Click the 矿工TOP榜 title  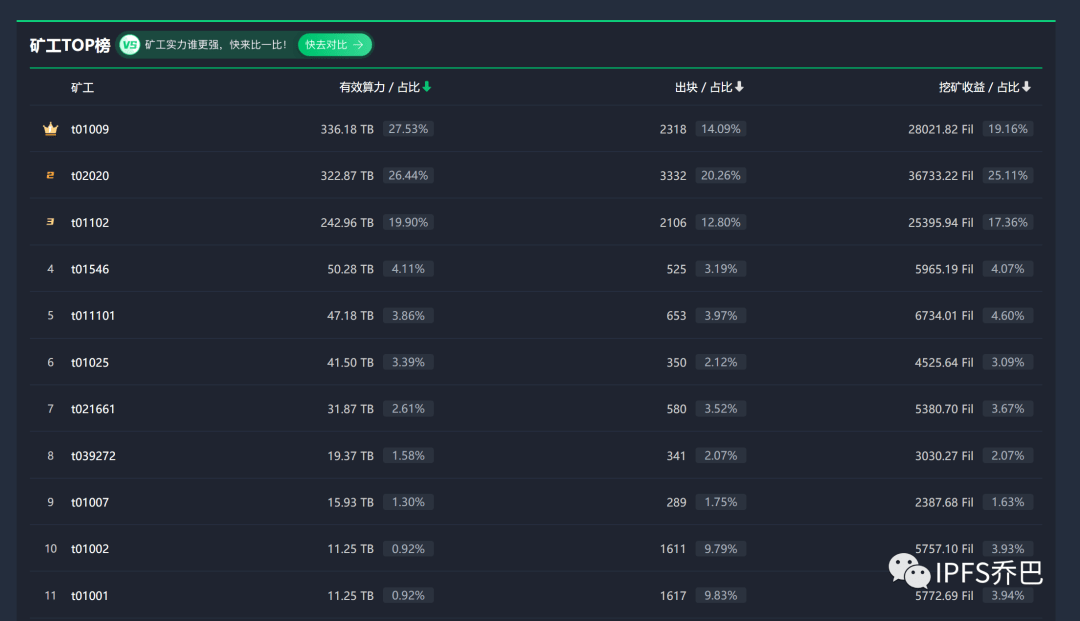(x=70, y=46)
